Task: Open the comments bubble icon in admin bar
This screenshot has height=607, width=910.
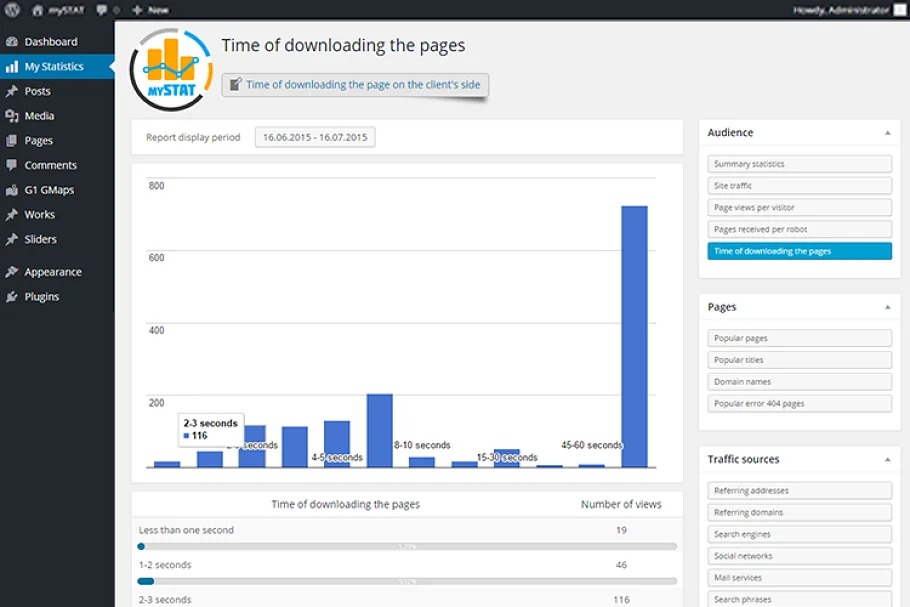Action: 101,10
